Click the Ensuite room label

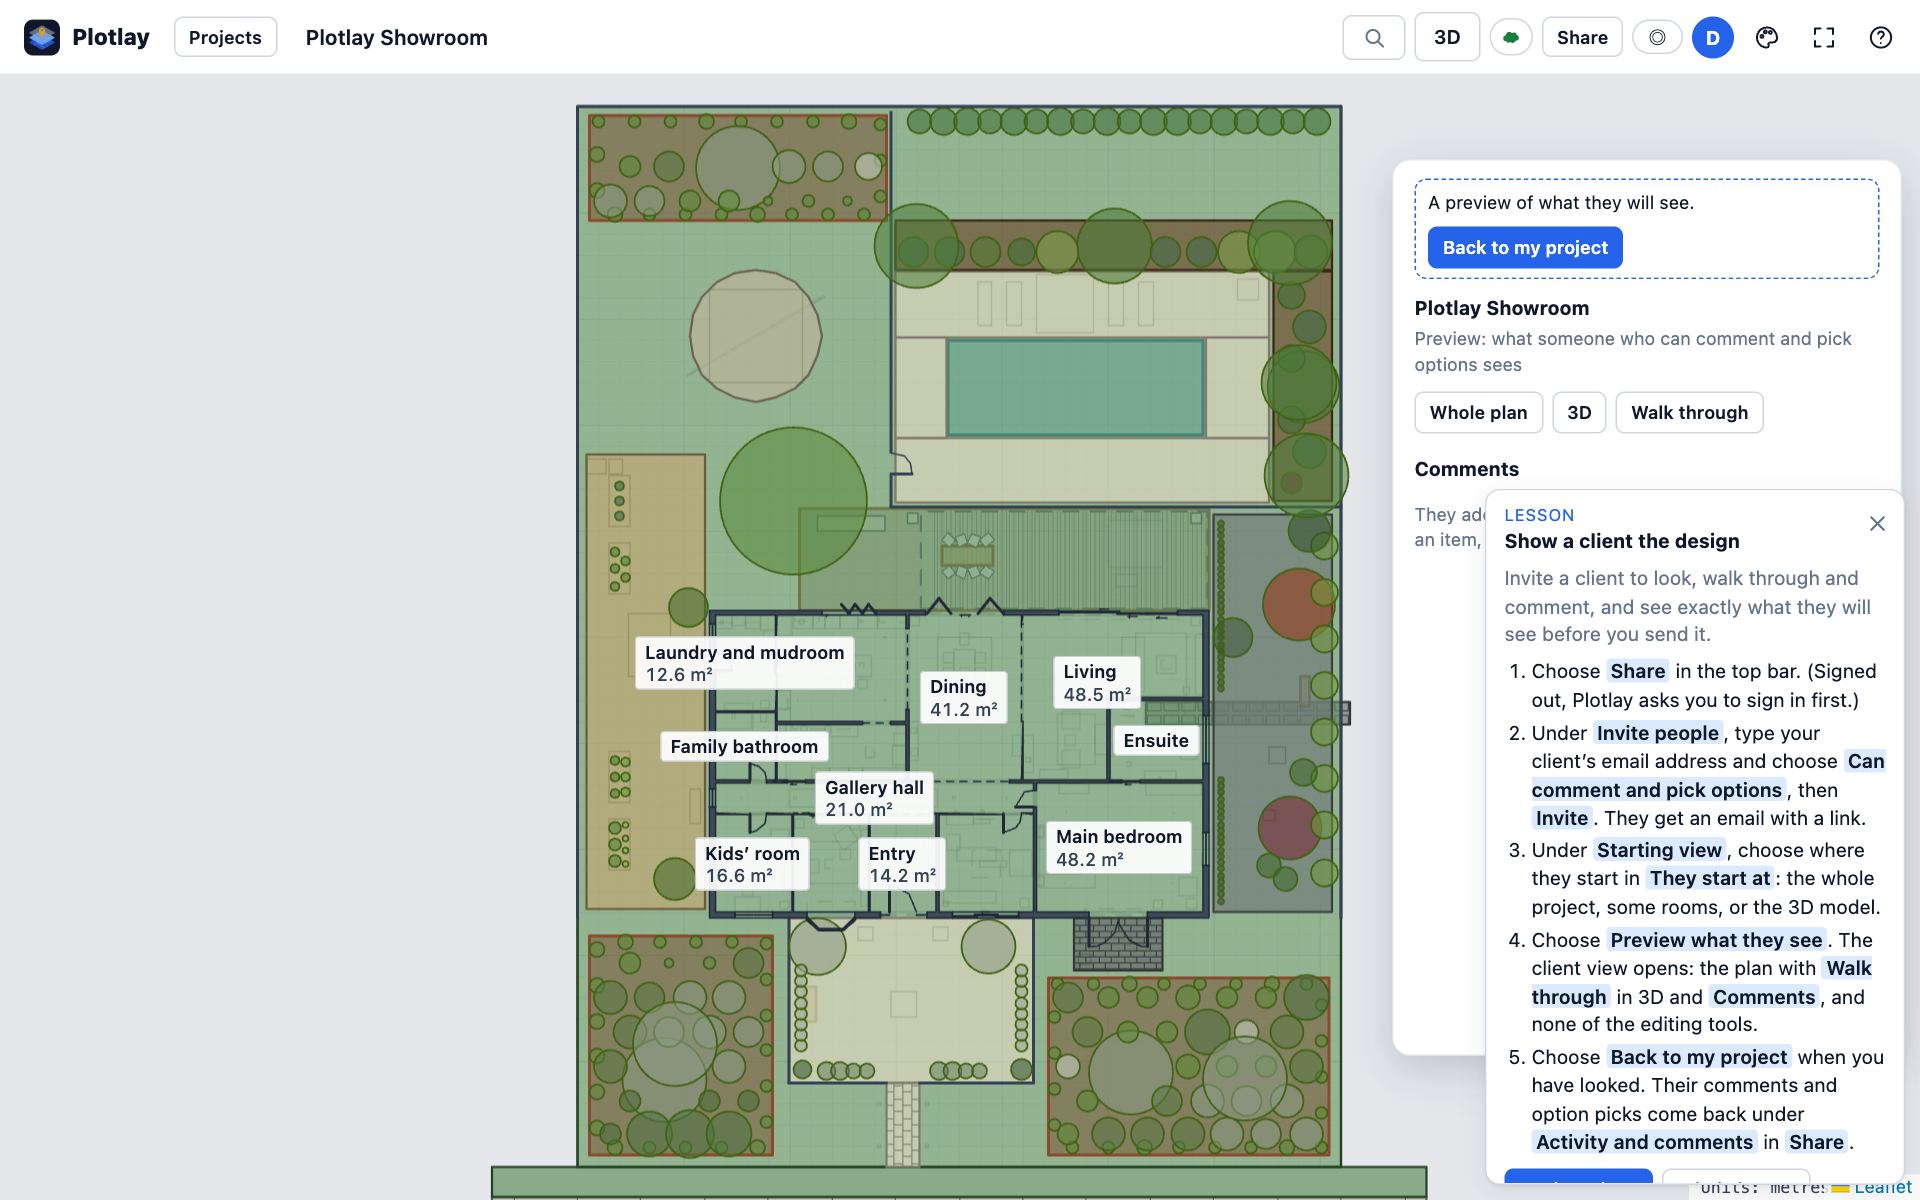coord(1156,740)
